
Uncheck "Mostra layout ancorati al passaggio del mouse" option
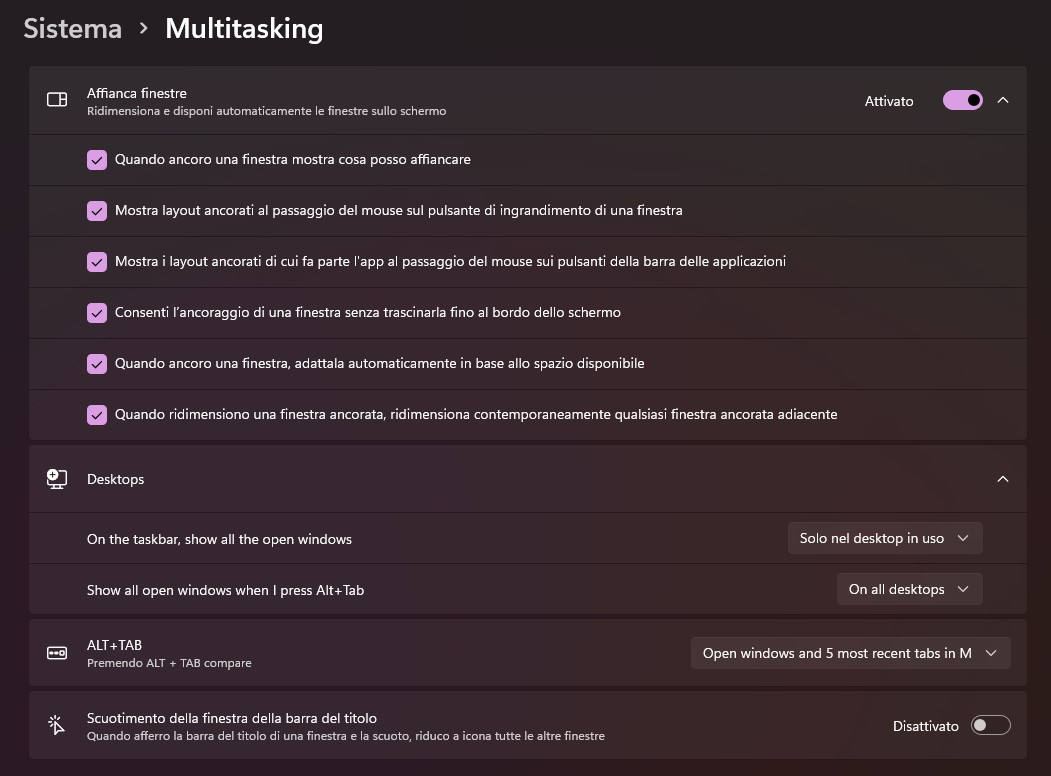(97, 211)
